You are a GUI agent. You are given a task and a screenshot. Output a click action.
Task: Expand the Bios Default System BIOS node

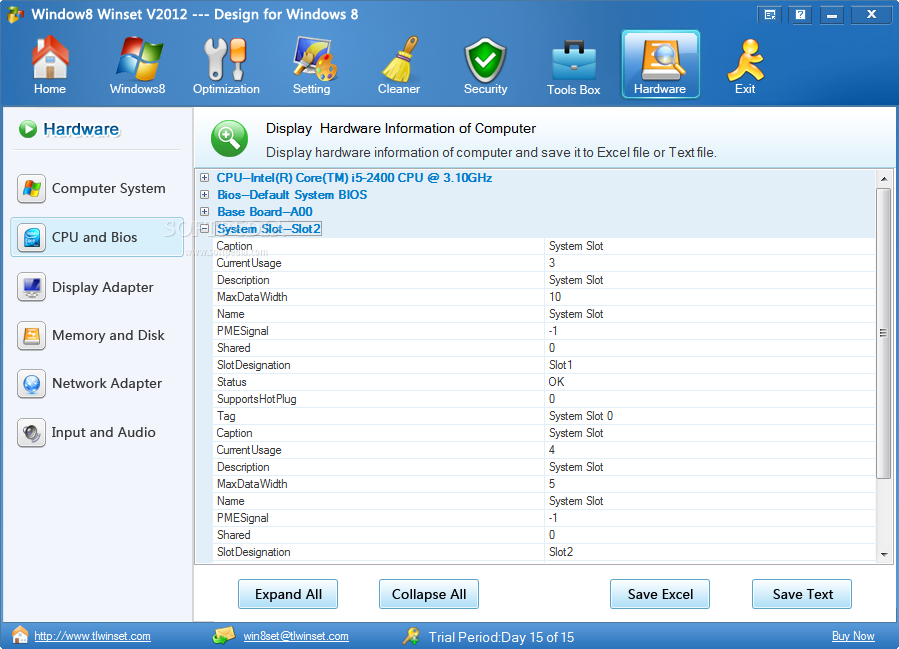click(204, 195)
